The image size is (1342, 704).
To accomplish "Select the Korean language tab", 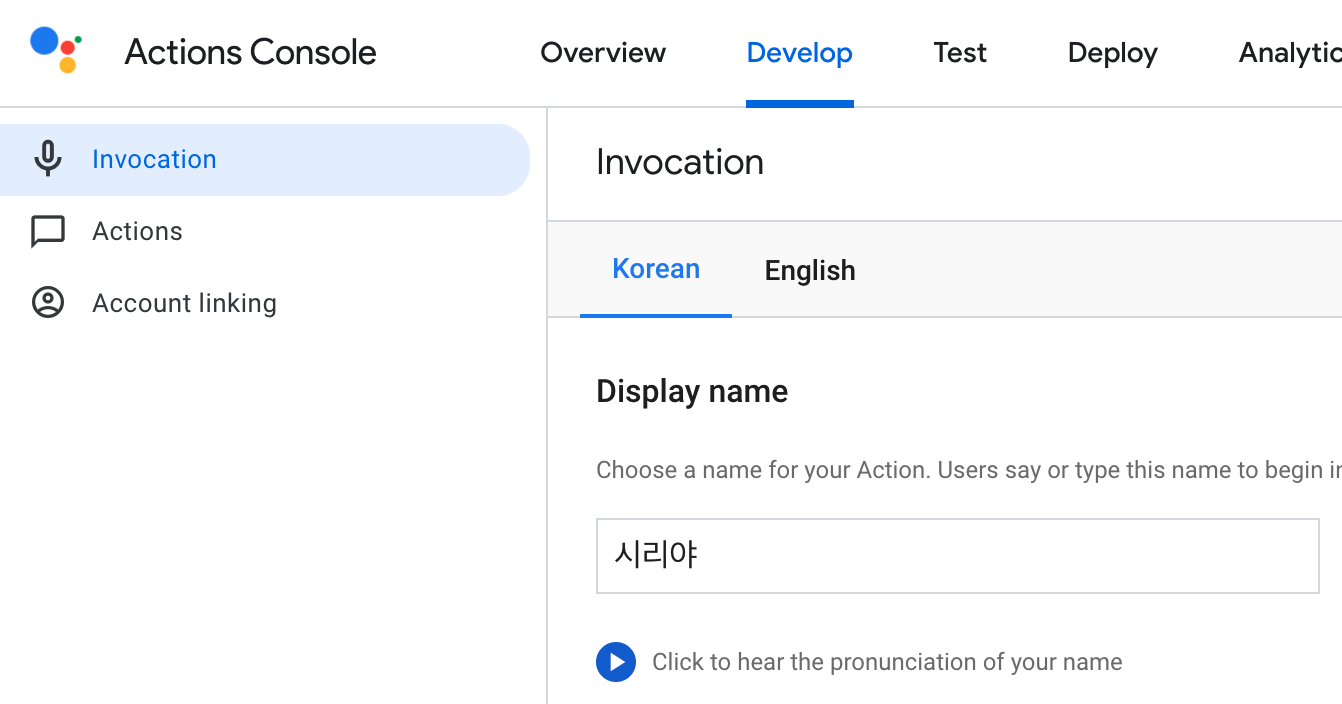I will (656, 269).
